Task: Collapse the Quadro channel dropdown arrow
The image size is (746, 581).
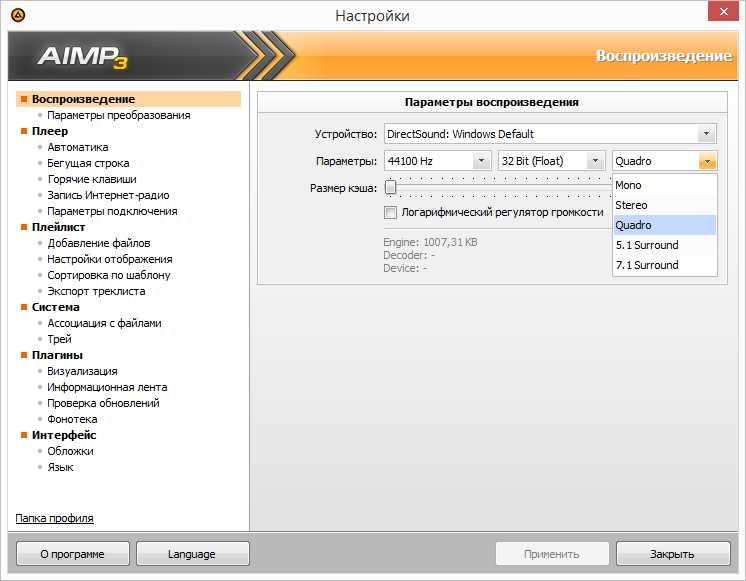Action: 707,161
